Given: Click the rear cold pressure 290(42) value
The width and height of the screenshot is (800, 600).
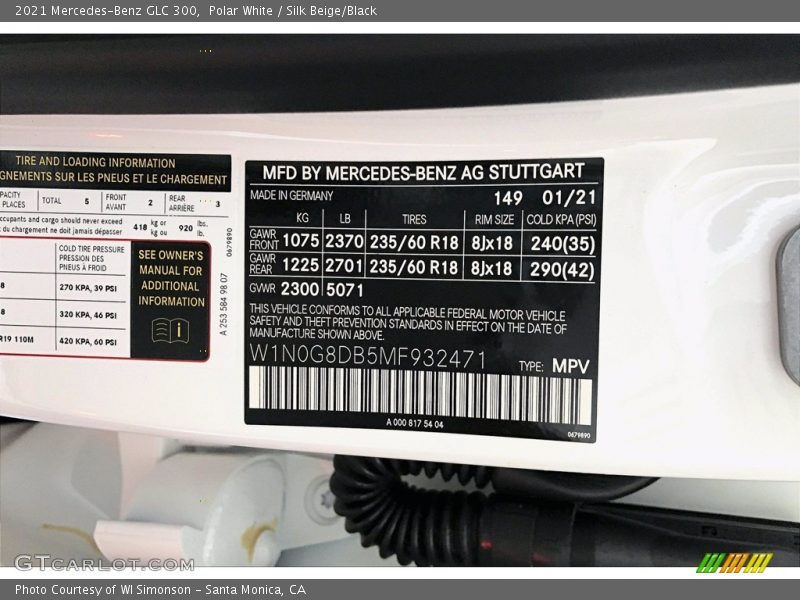Looking at the screenshot, I should click(x=562, y=269).
